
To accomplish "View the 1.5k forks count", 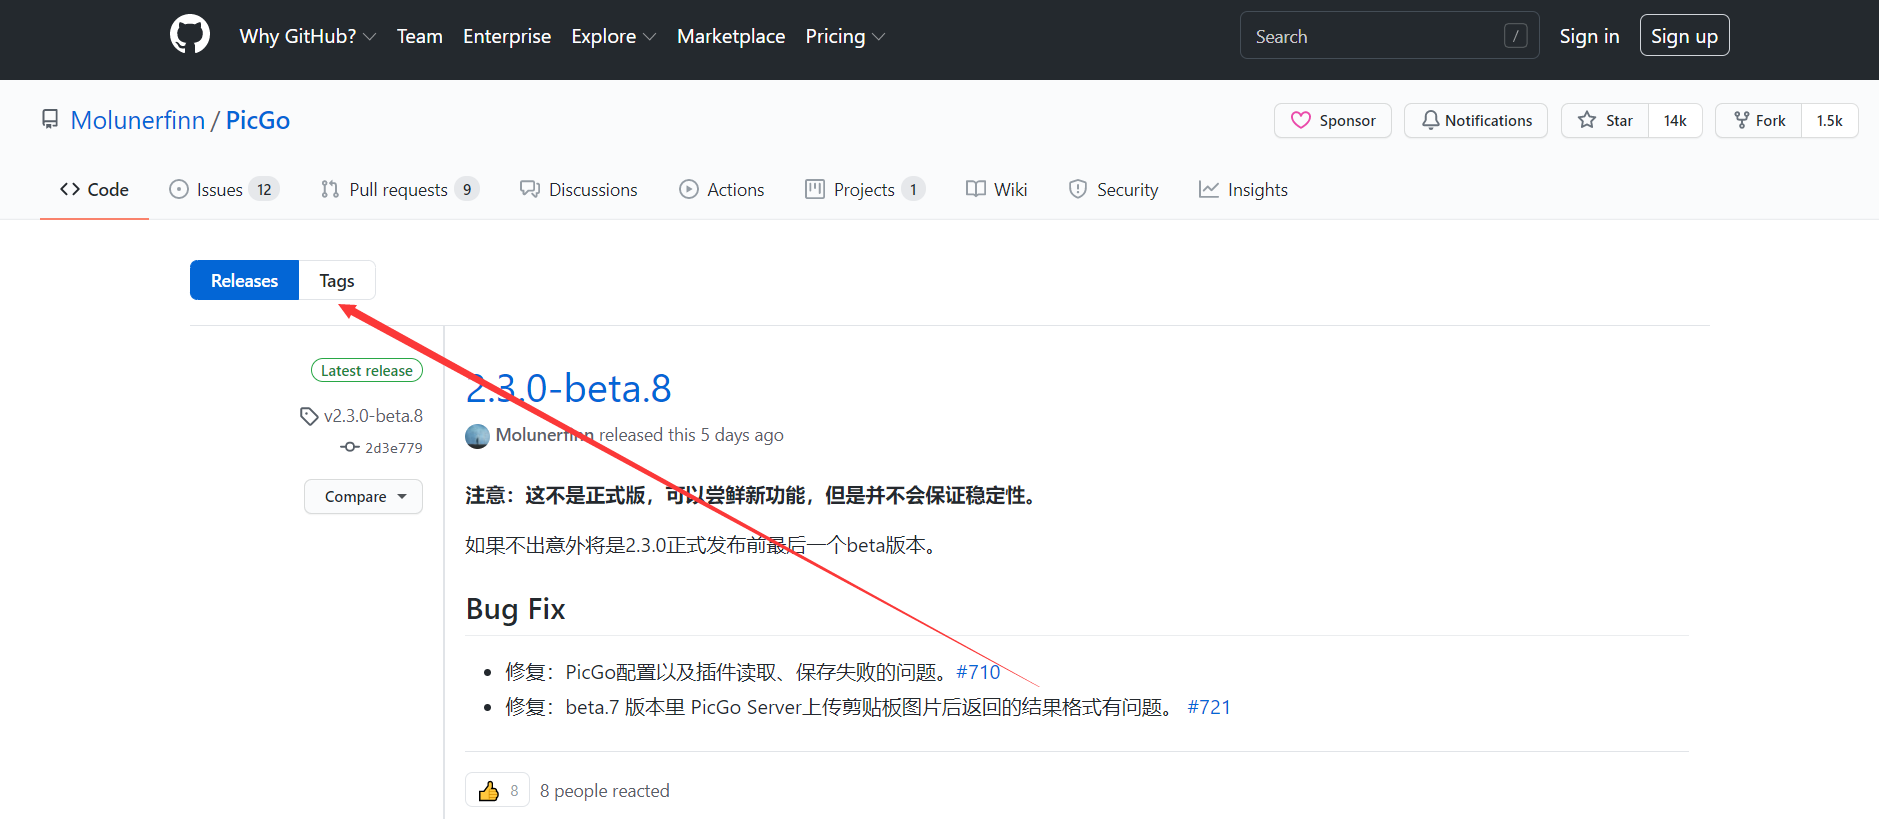I will click(x=1829, y=120).
